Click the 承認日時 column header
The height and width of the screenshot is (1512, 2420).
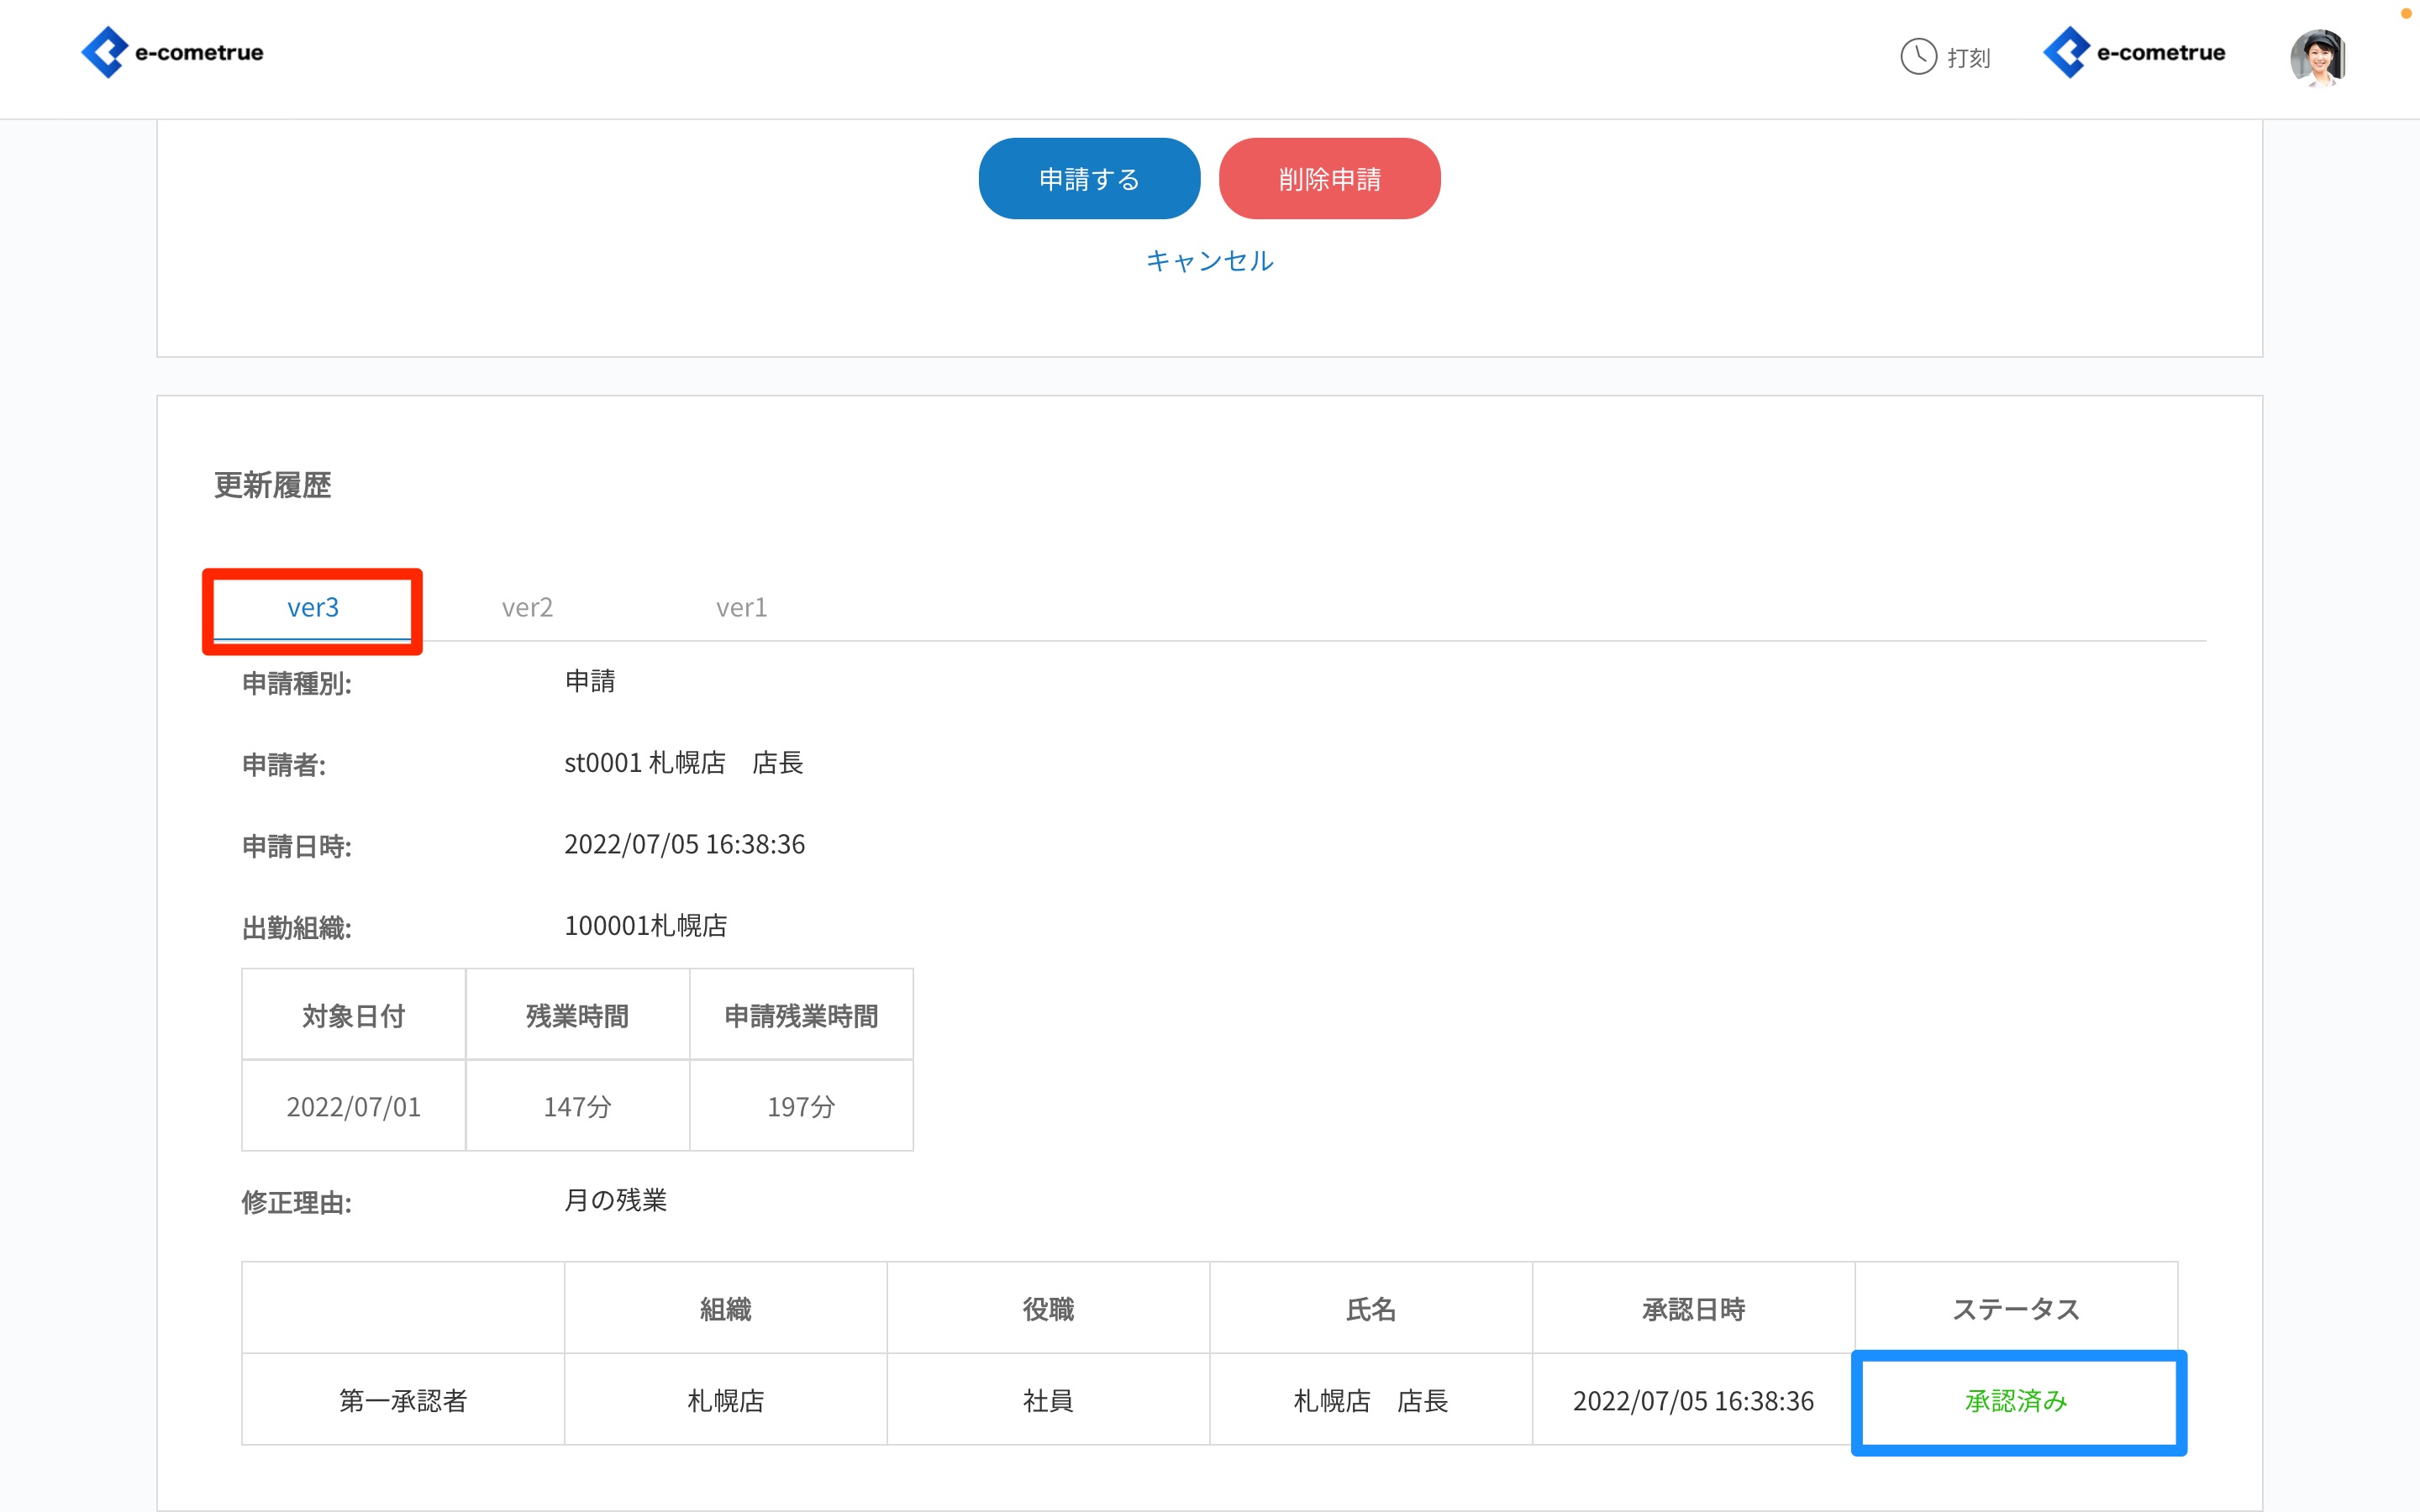[x=1693, y=1309]
